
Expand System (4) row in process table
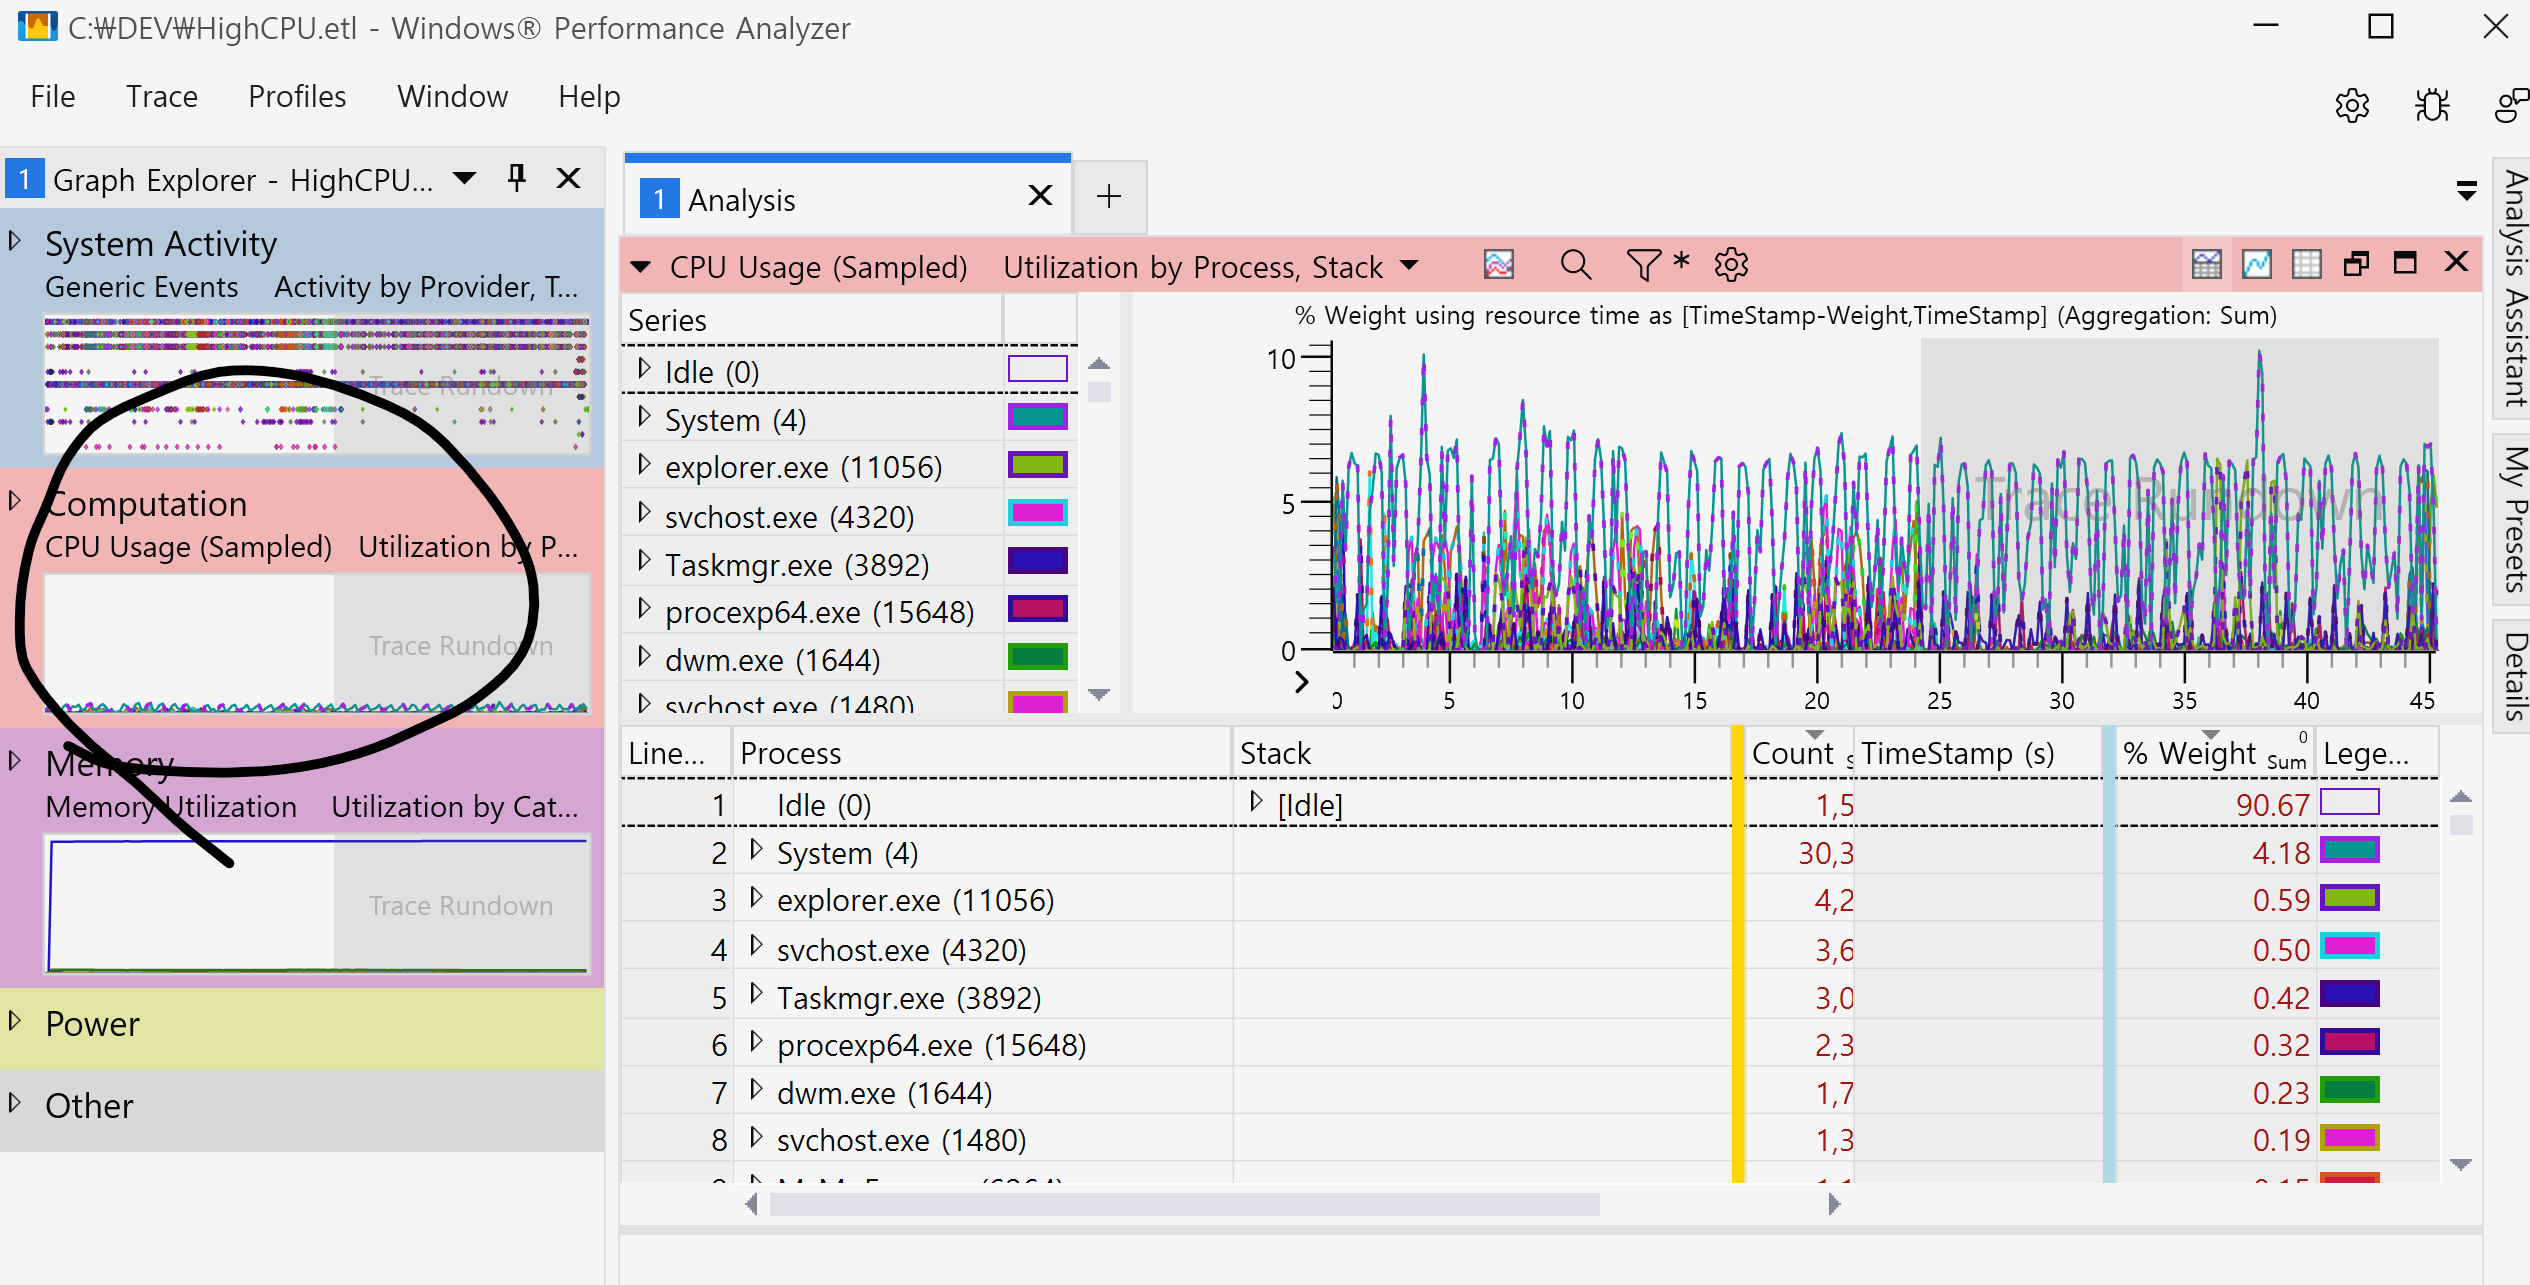click(756, 851)
